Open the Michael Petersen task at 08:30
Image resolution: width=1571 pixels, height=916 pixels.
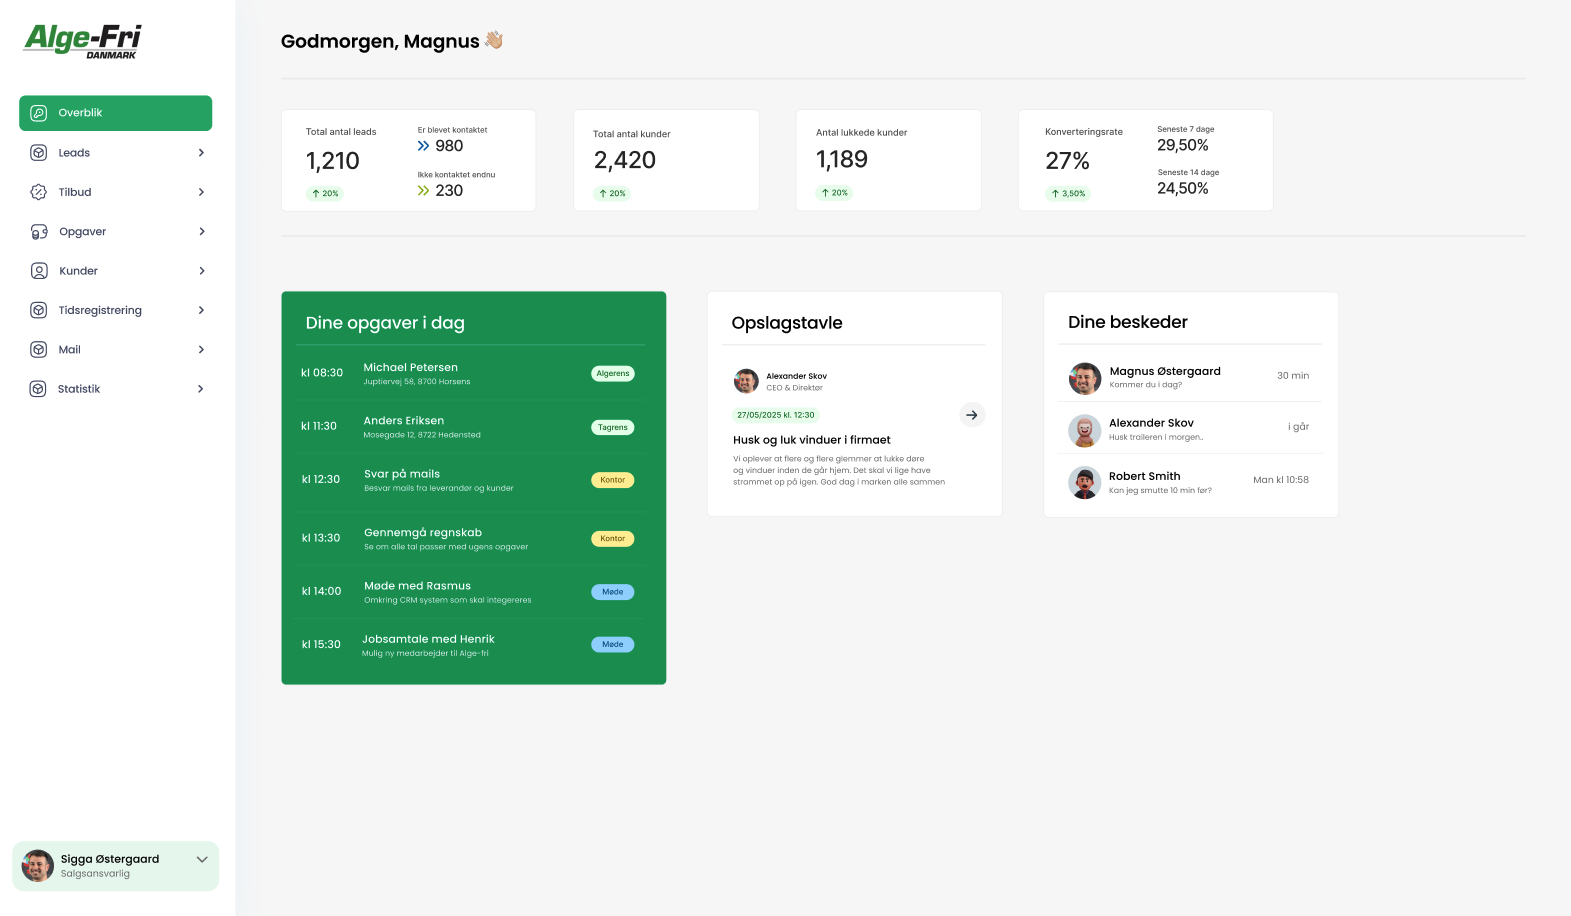point(468,374)
